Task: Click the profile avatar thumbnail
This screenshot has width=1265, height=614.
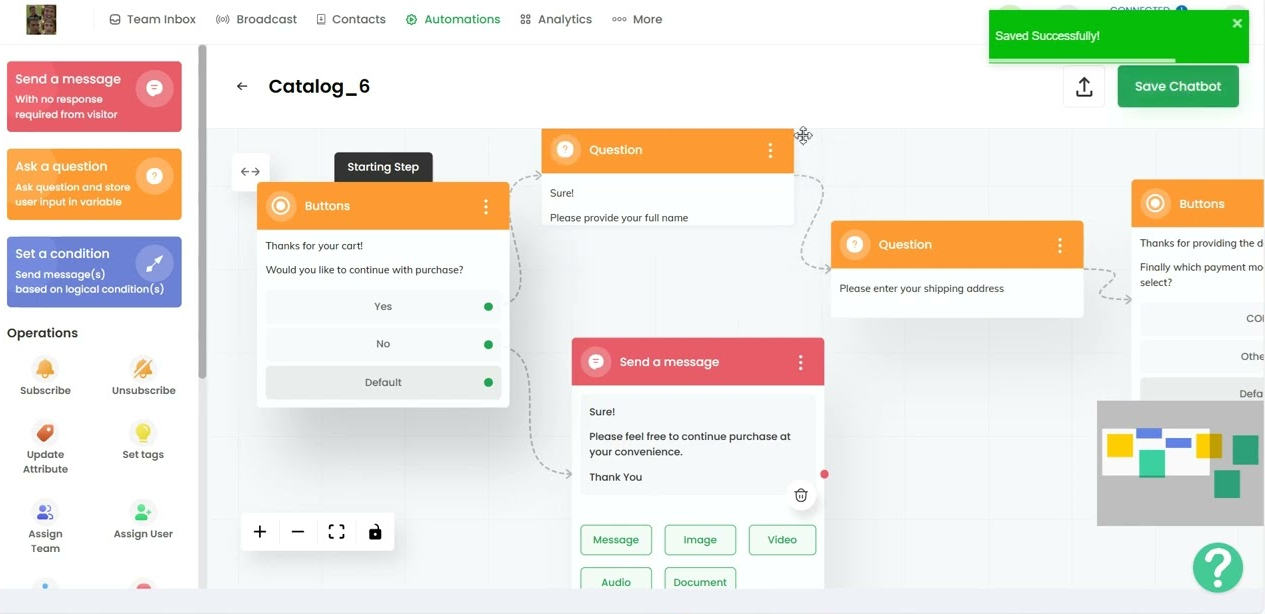Action: [41, 19]
